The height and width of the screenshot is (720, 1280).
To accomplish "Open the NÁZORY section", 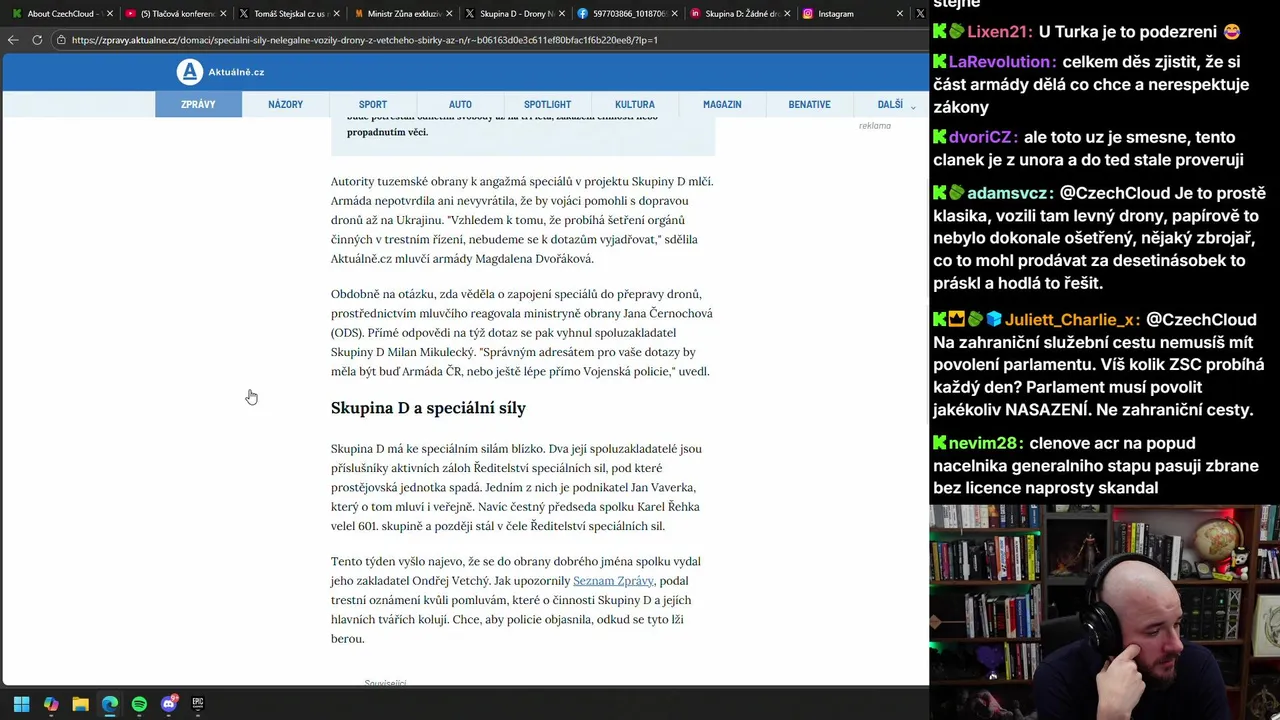I will (285, 104).
